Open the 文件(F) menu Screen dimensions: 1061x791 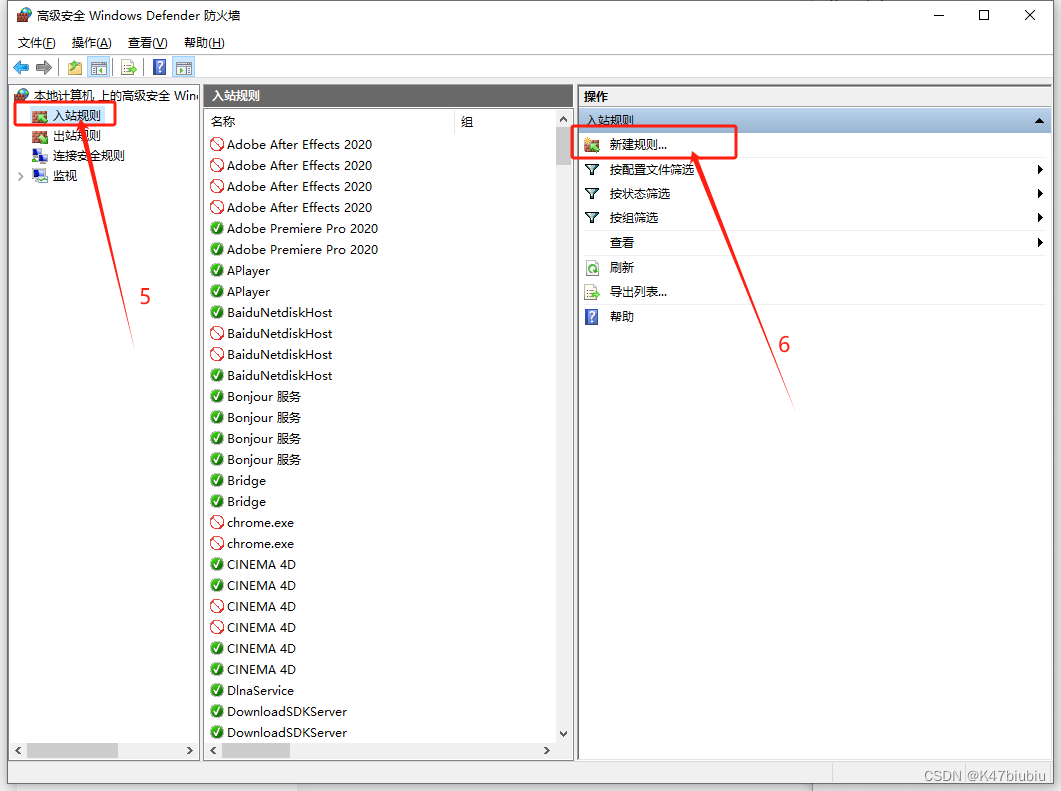(37, 43)
